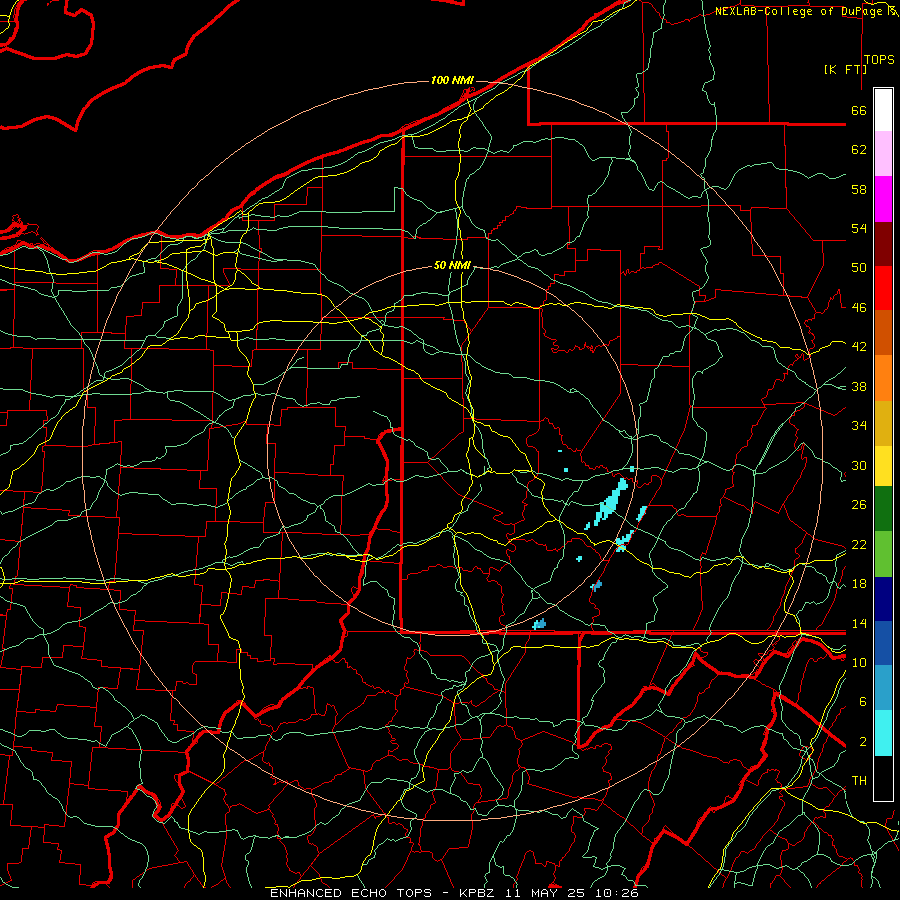Click the "[K FT]" units label
Screen dimensions: 900x900
(x=845, y=69)
